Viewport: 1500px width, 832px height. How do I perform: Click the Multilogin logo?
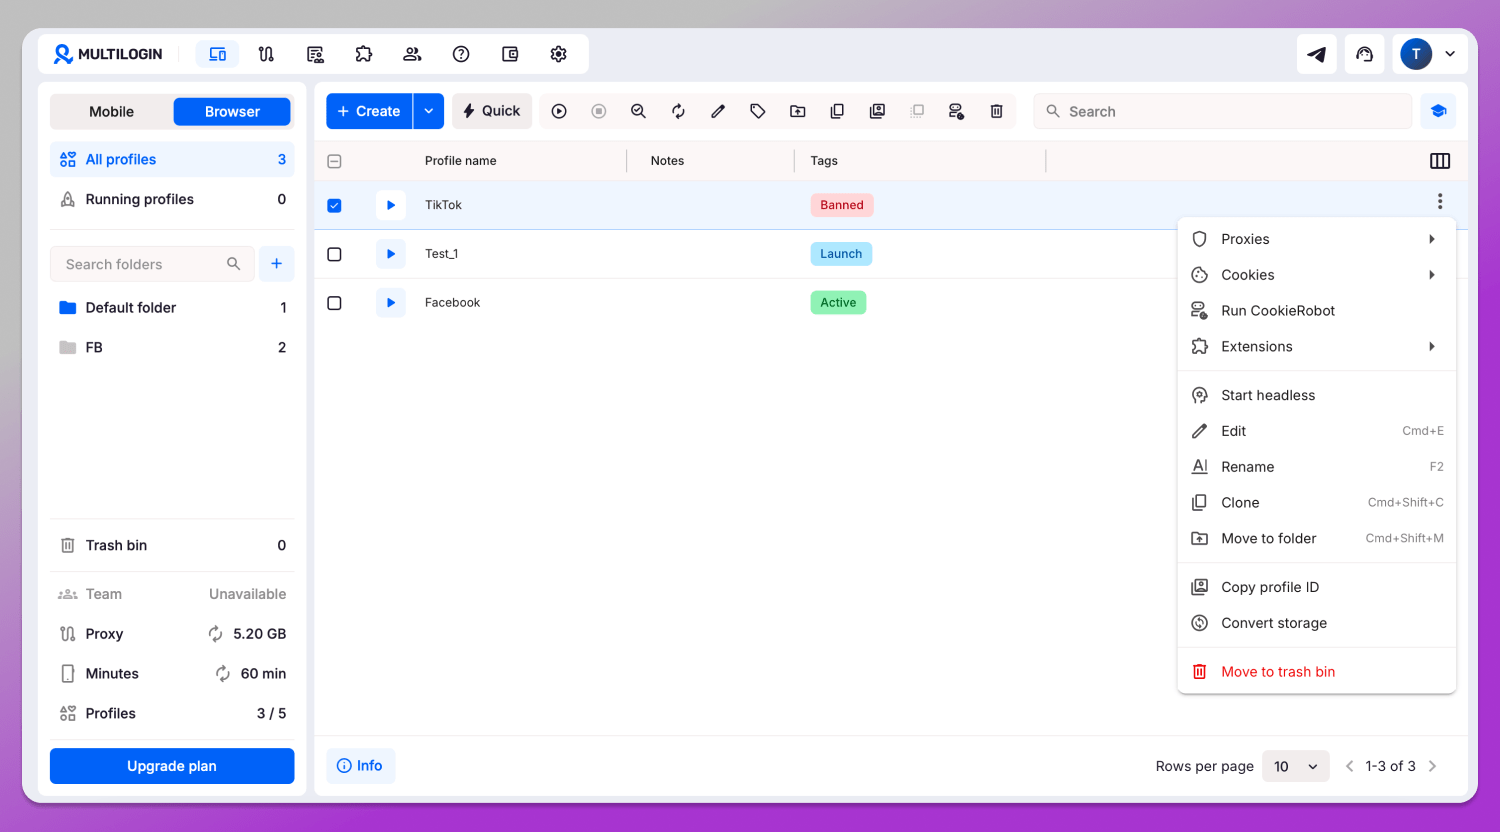108,54
